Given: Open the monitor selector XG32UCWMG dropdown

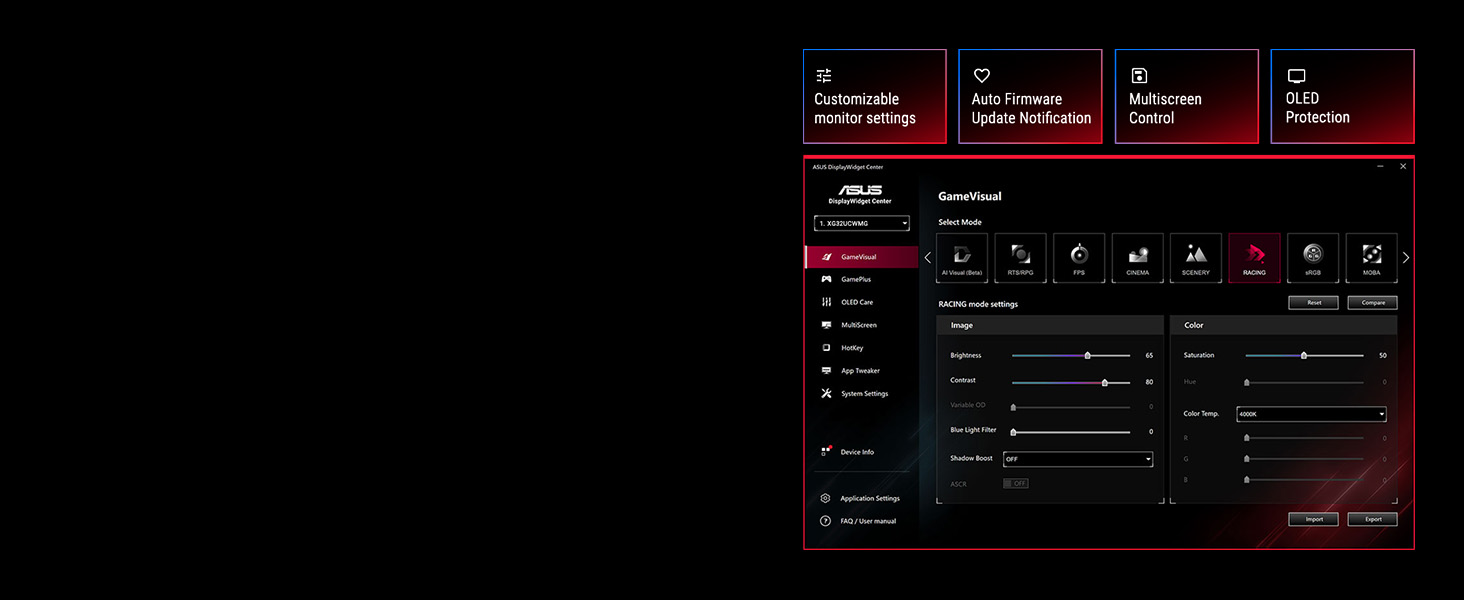Looking at the screenshot, I should coord(862,223).
